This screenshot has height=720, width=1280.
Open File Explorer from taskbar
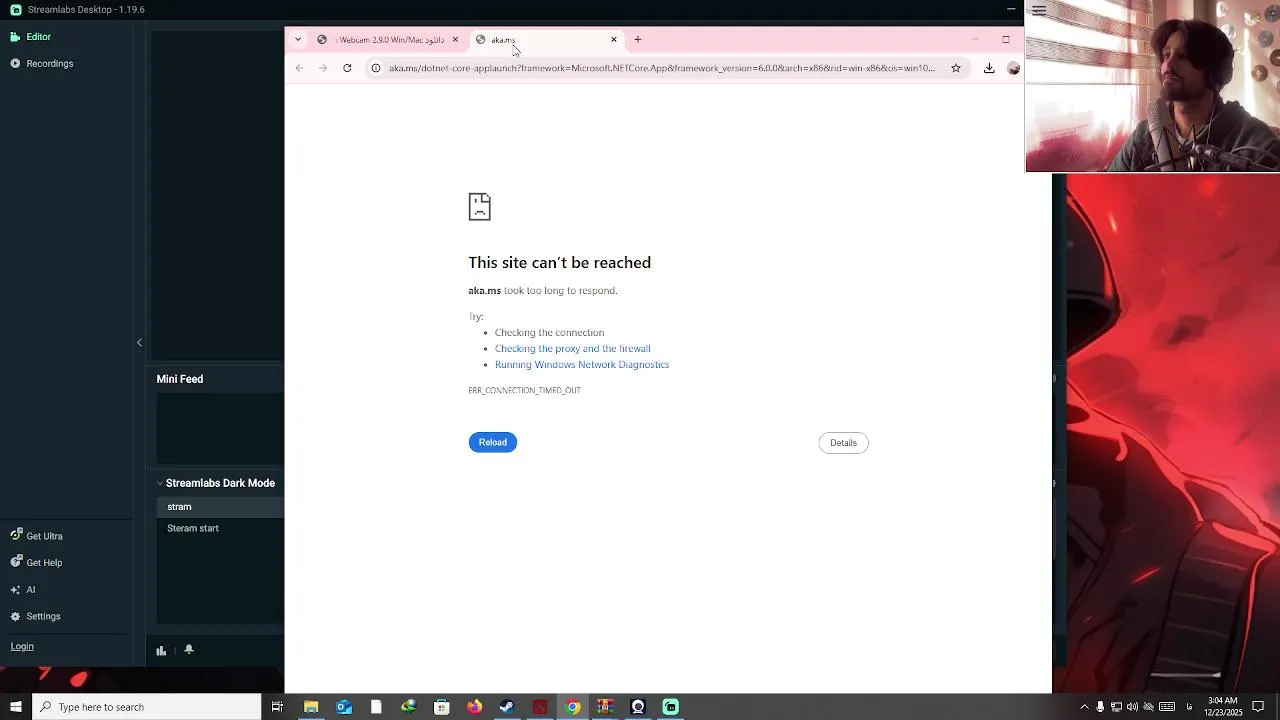click(x=311, y=707)
